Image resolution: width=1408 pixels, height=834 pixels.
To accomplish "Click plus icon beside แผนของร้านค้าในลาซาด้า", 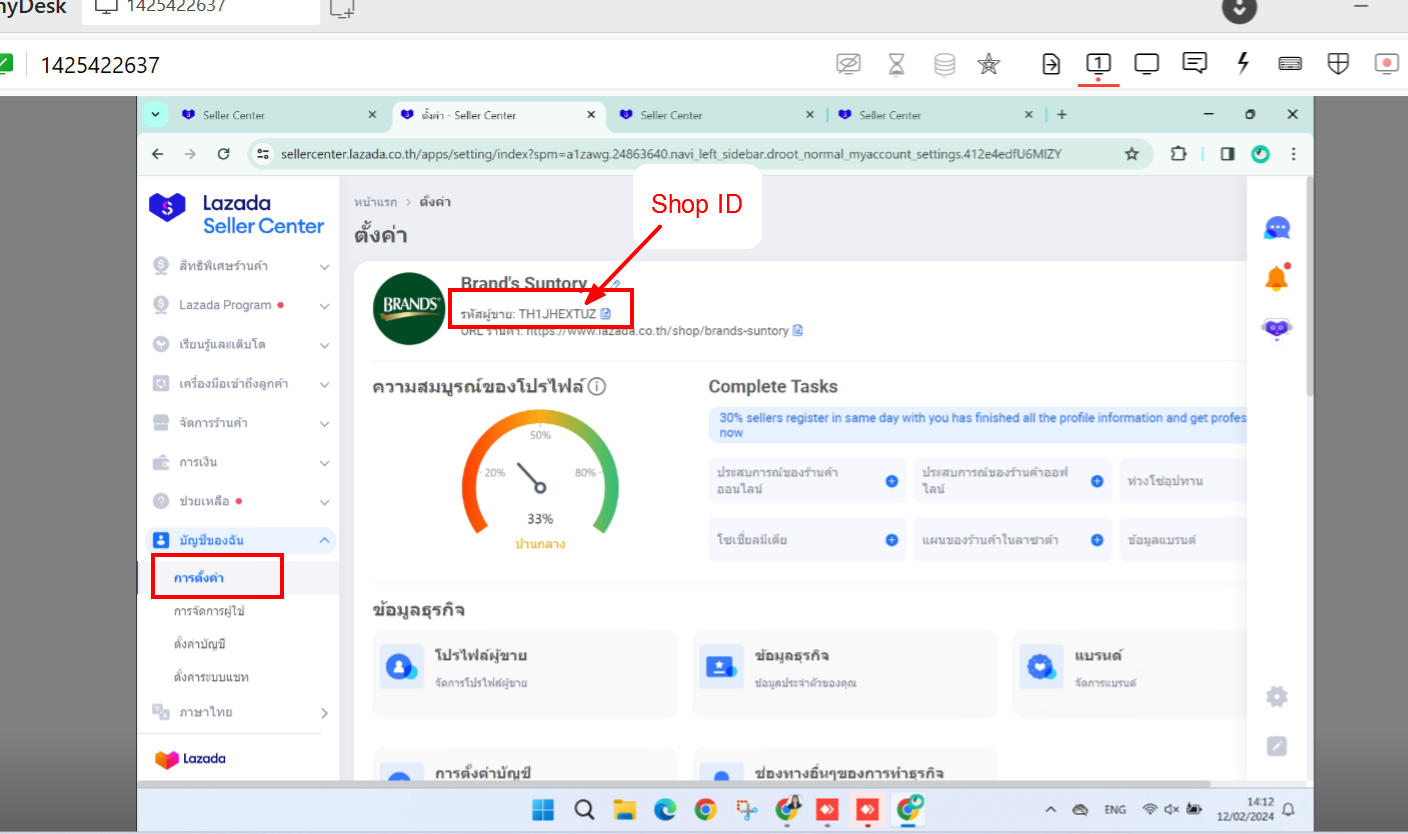I will point(1097,540).
